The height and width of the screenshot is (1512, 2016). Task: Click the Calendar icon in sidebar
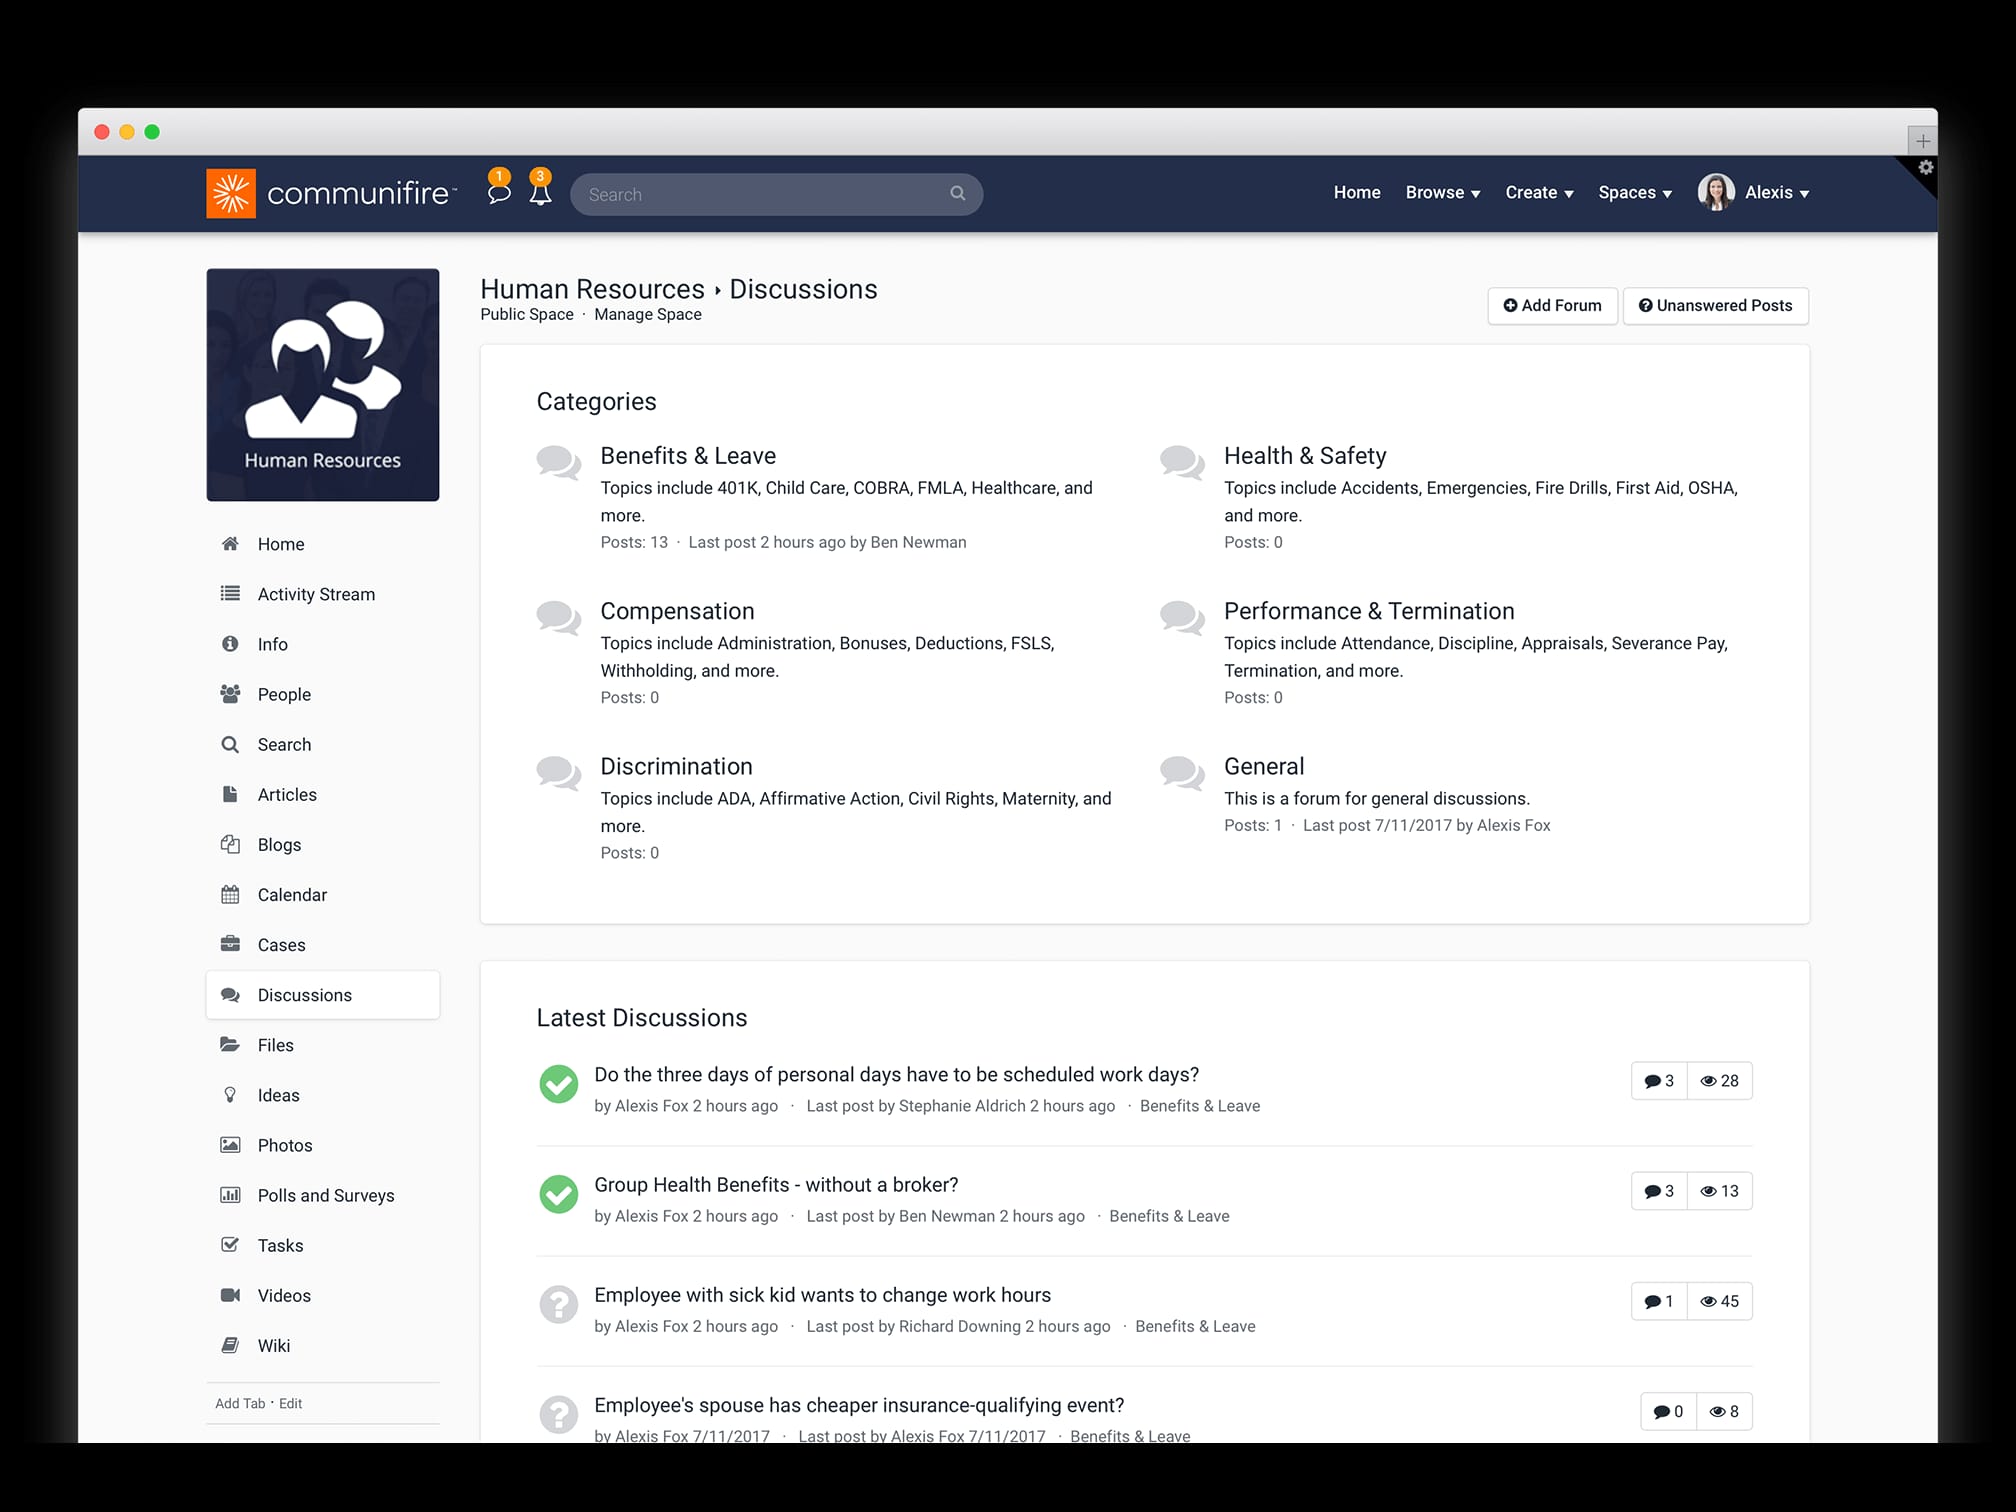(x=230, y=894)
